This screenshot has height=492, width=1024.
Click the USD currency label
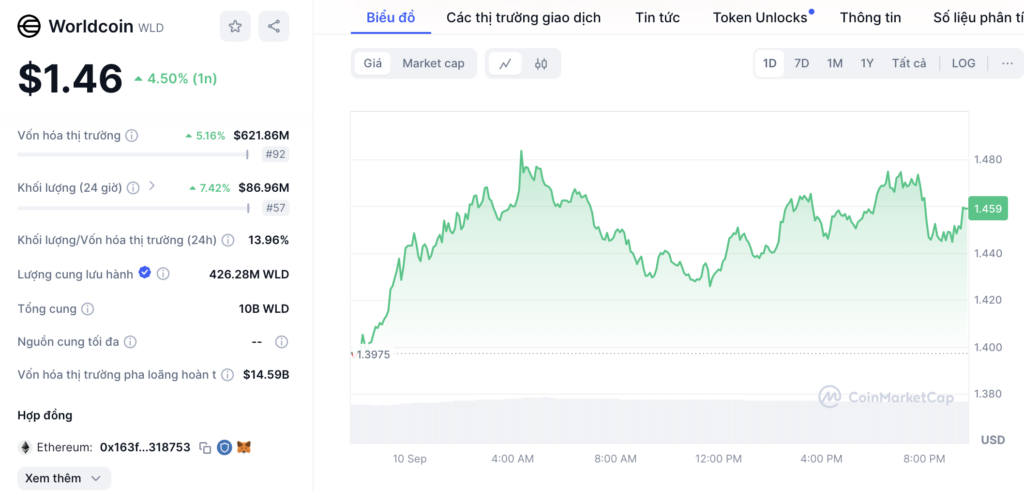pyautogui.click(x=993, y=440)
